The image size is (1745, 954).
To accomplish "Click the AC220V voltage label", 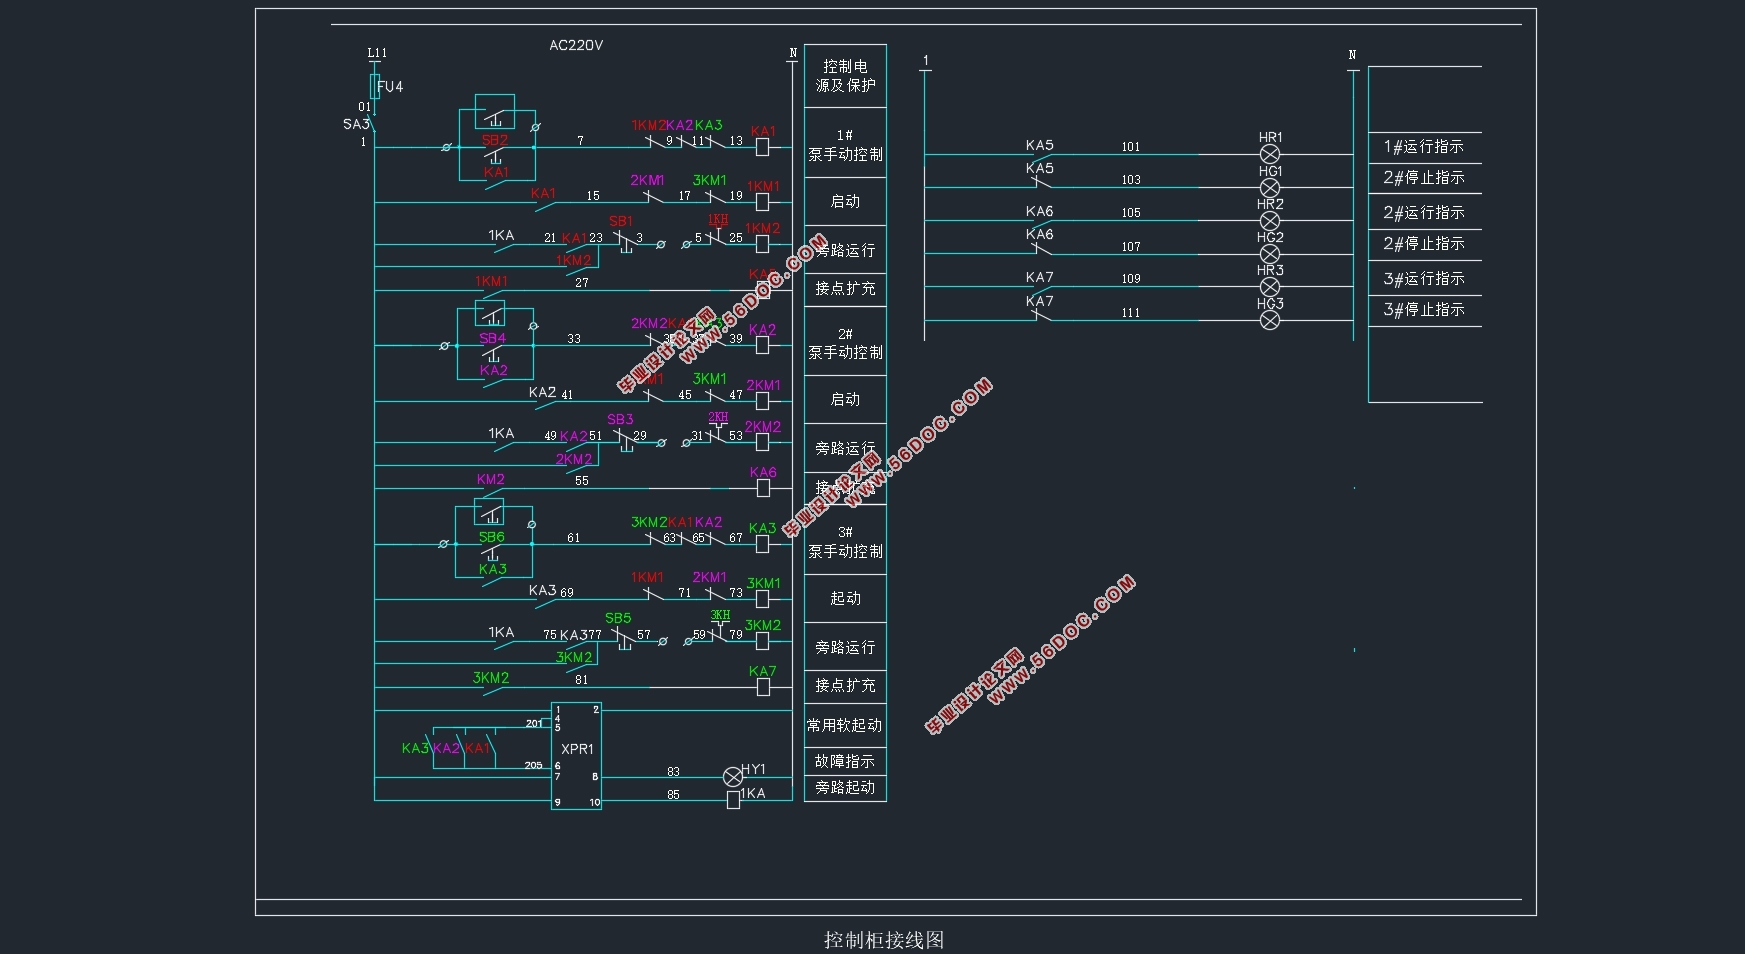I will tap(576, 45).
